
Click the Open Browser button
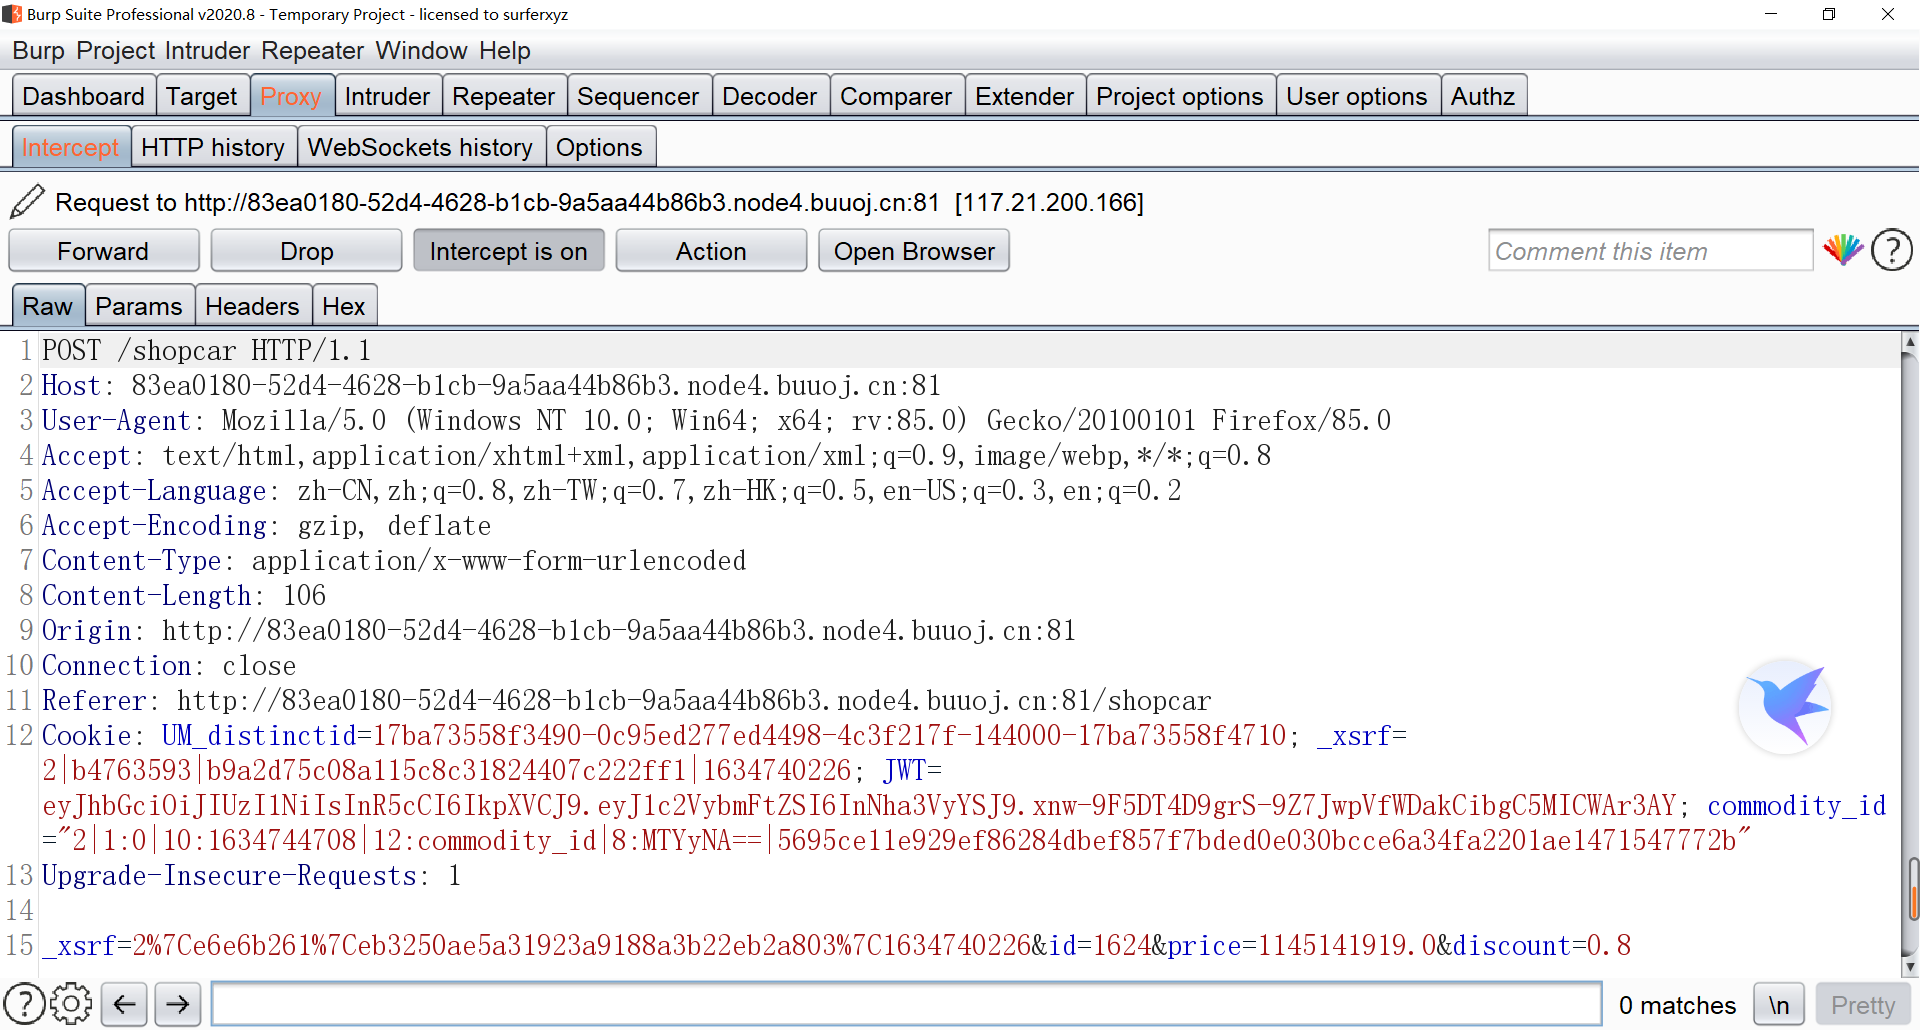[x=914, y=250]
